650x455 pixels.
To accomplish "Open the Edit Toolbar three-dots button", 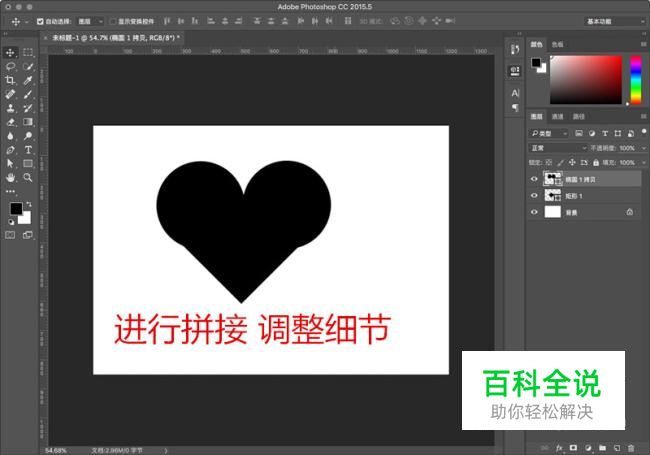I will (10, 191).
